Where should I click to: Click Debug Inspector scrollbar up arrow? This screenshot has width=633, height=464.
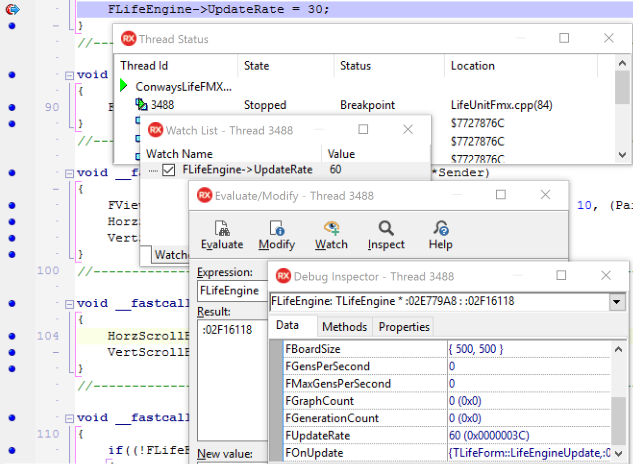(x=618, y=349)
